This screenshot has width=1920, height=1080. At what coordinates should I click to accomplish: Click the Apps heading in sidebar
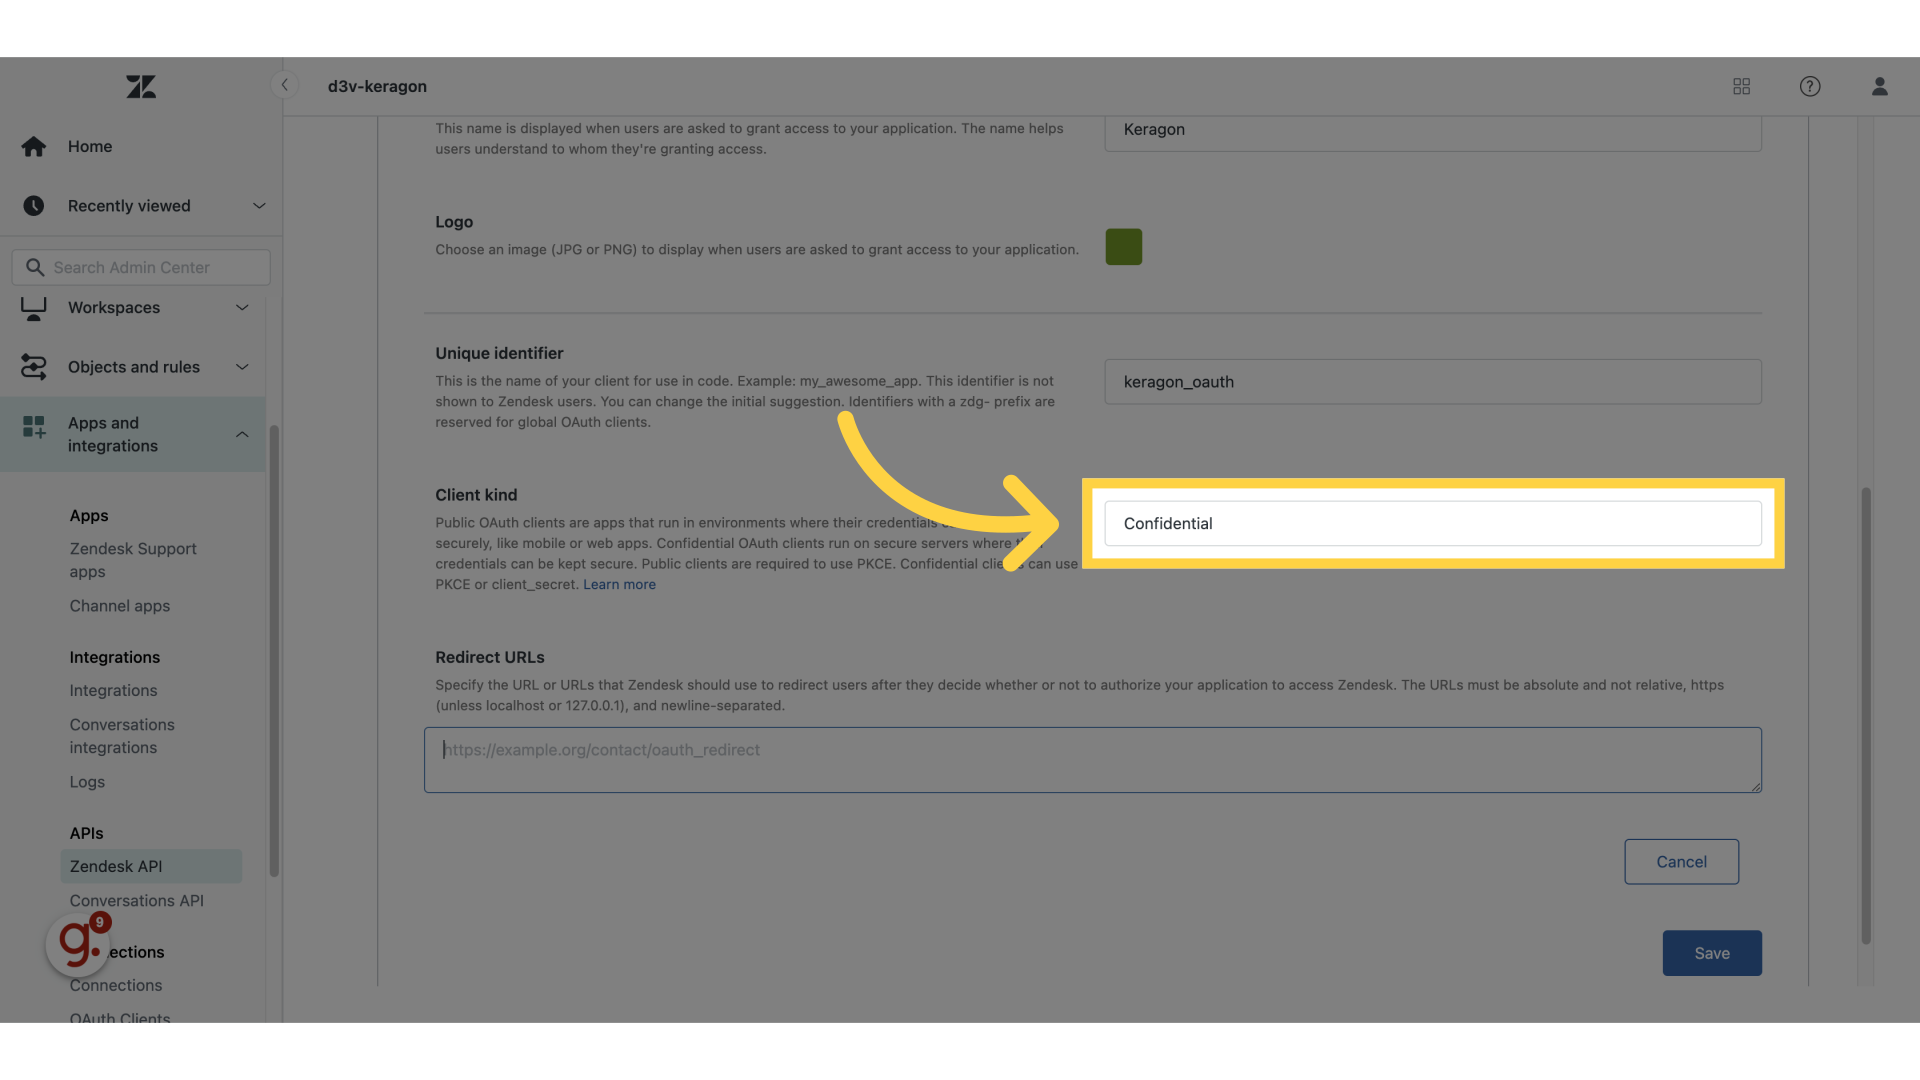(89, 516)
